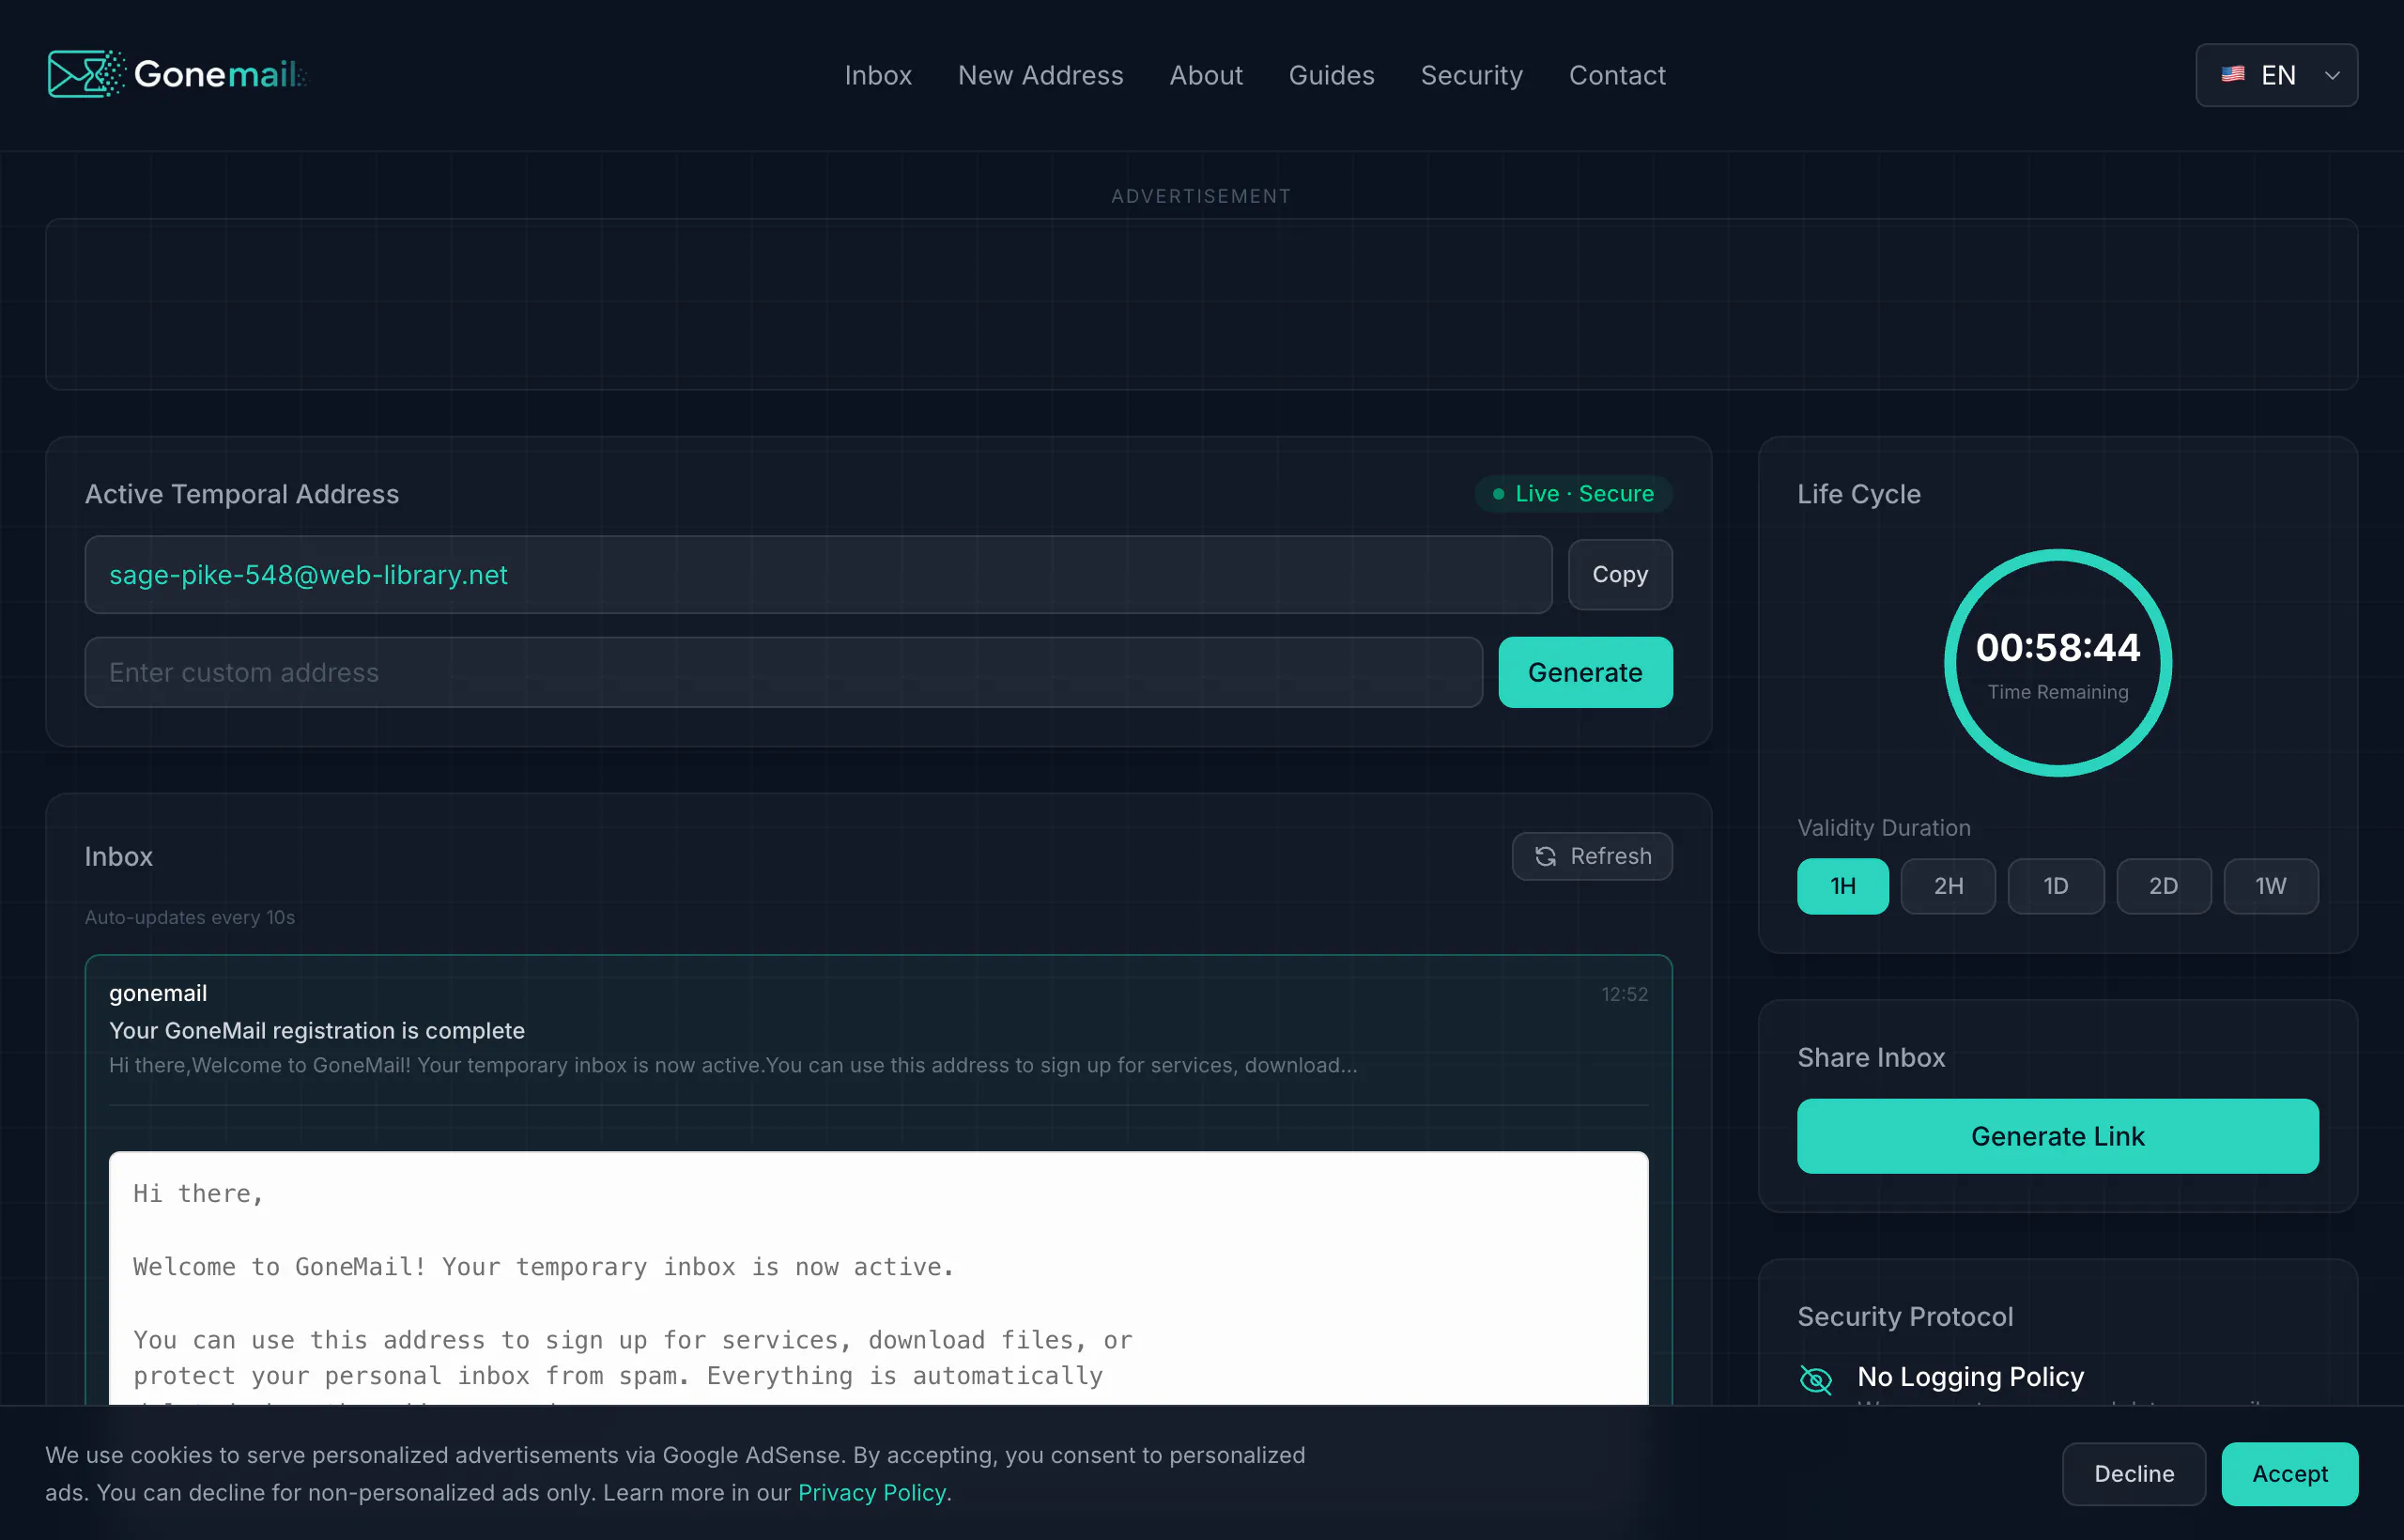Generate a share inbox link
The image size is (2404, 1540).
(x=2058, y=1137)
